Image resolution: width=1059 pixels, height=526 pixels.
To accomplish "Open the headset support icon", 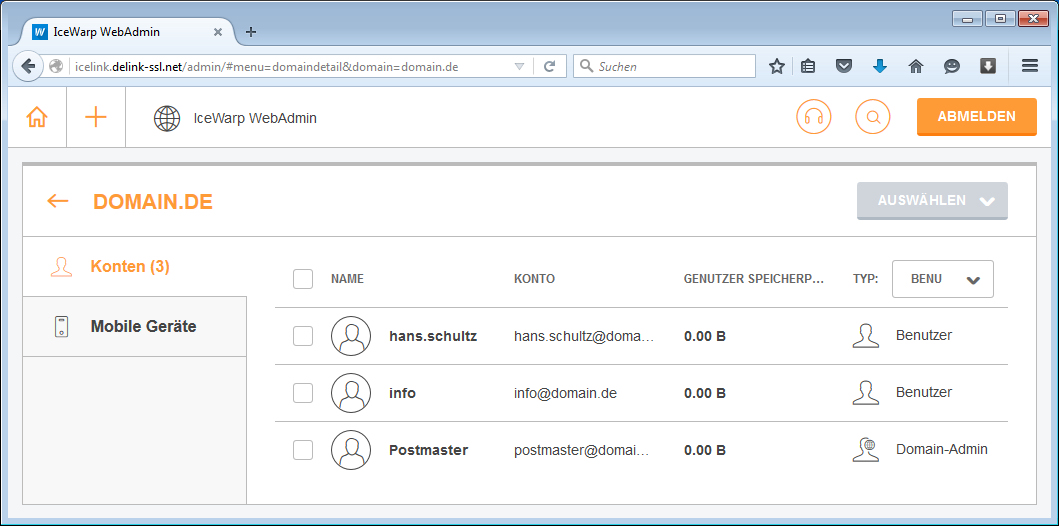I will click(813, 117).
